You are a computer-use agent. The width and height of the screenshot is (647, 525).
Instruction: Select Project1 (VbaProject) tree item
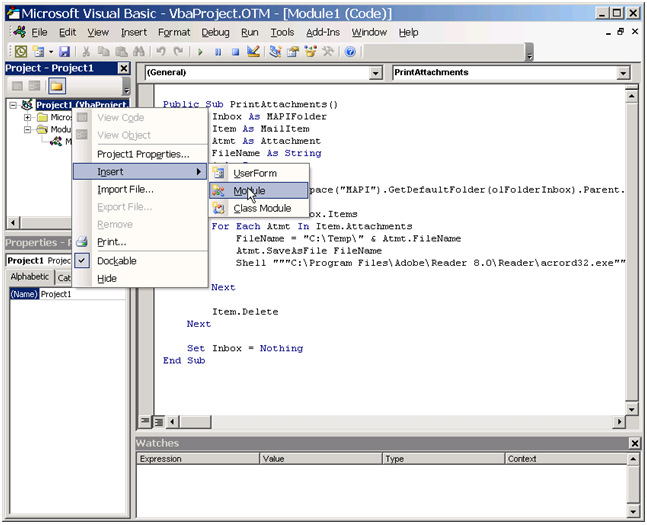[82, 105]
